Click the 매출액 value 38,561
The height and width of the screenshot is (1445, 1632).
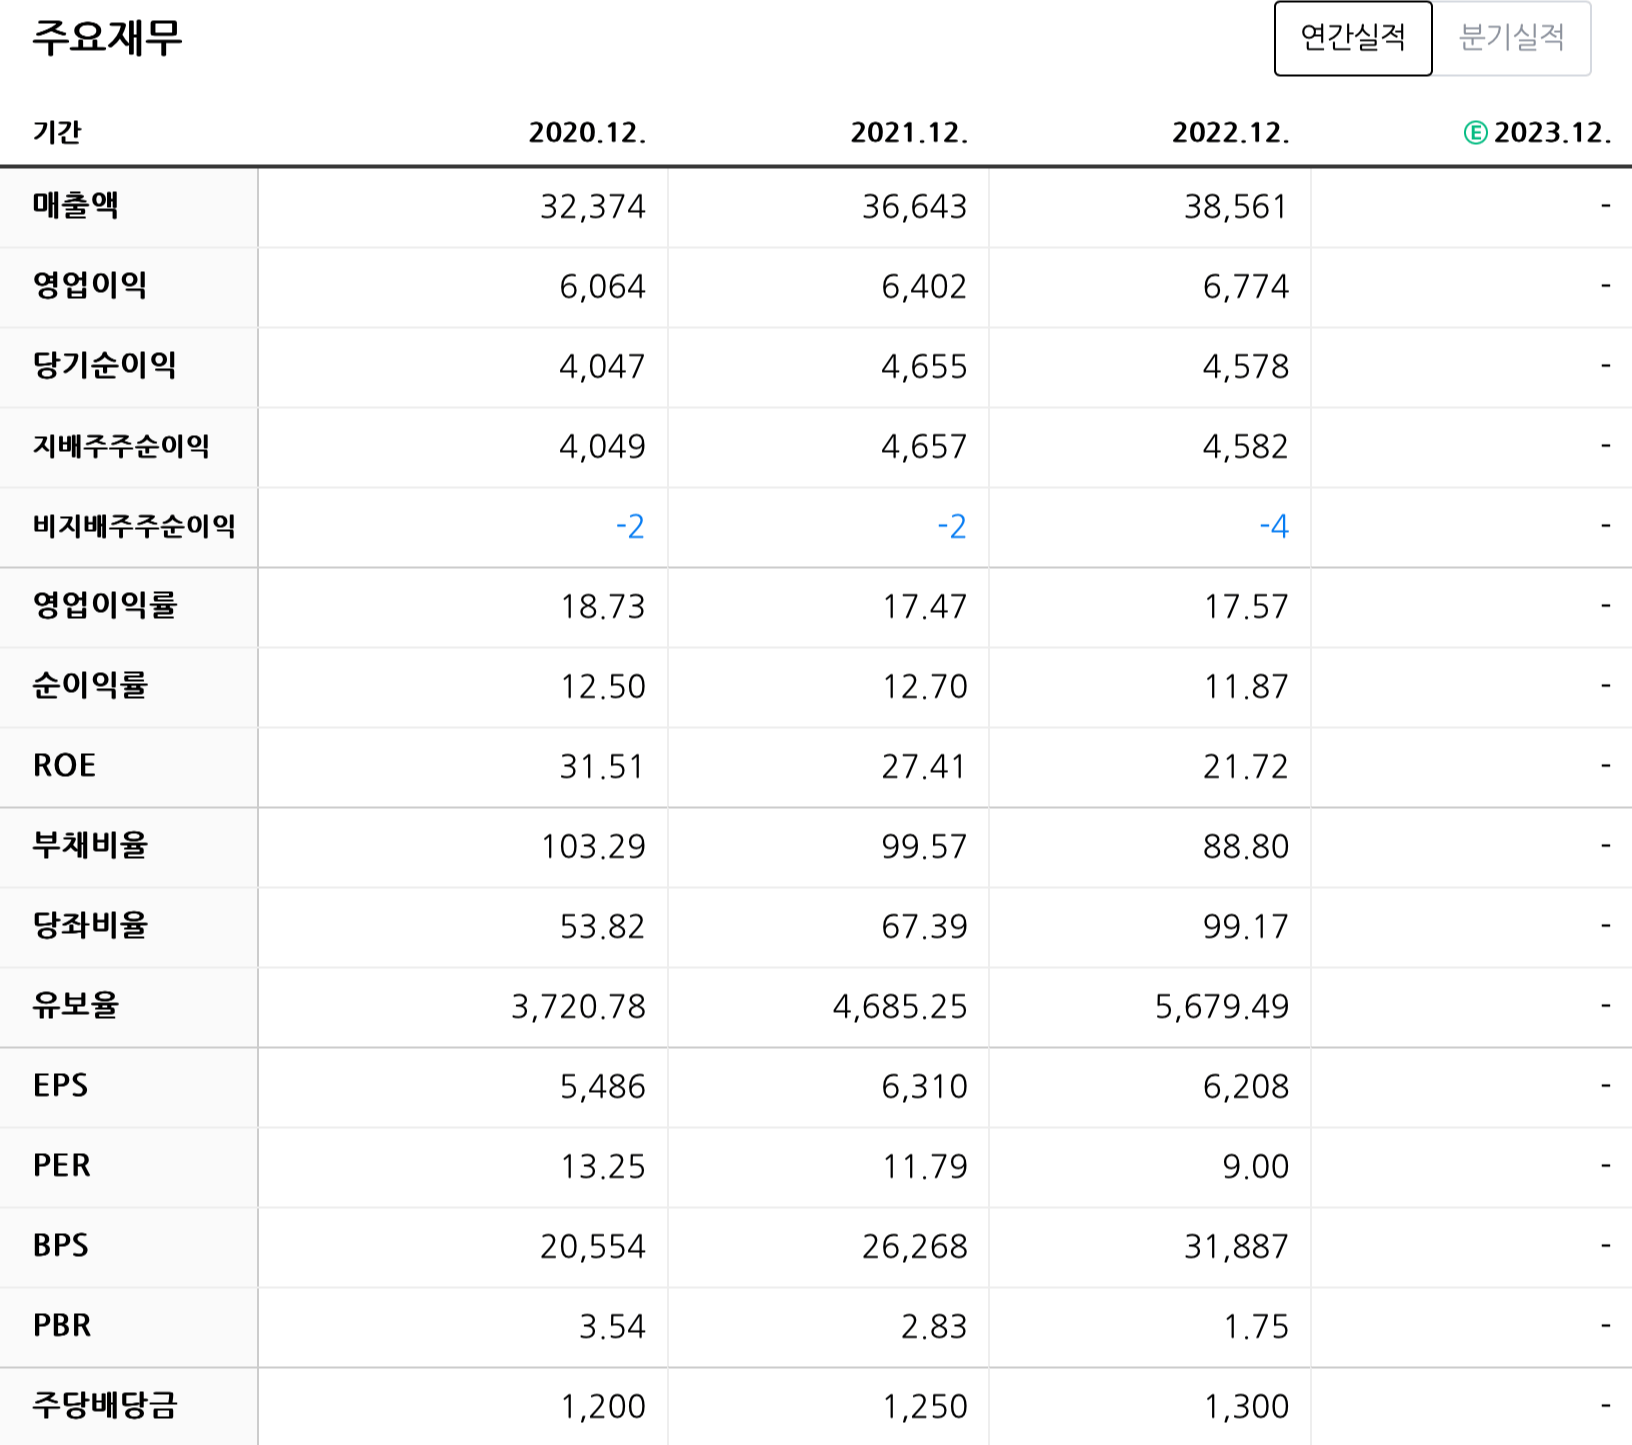tap(1237, 207)
